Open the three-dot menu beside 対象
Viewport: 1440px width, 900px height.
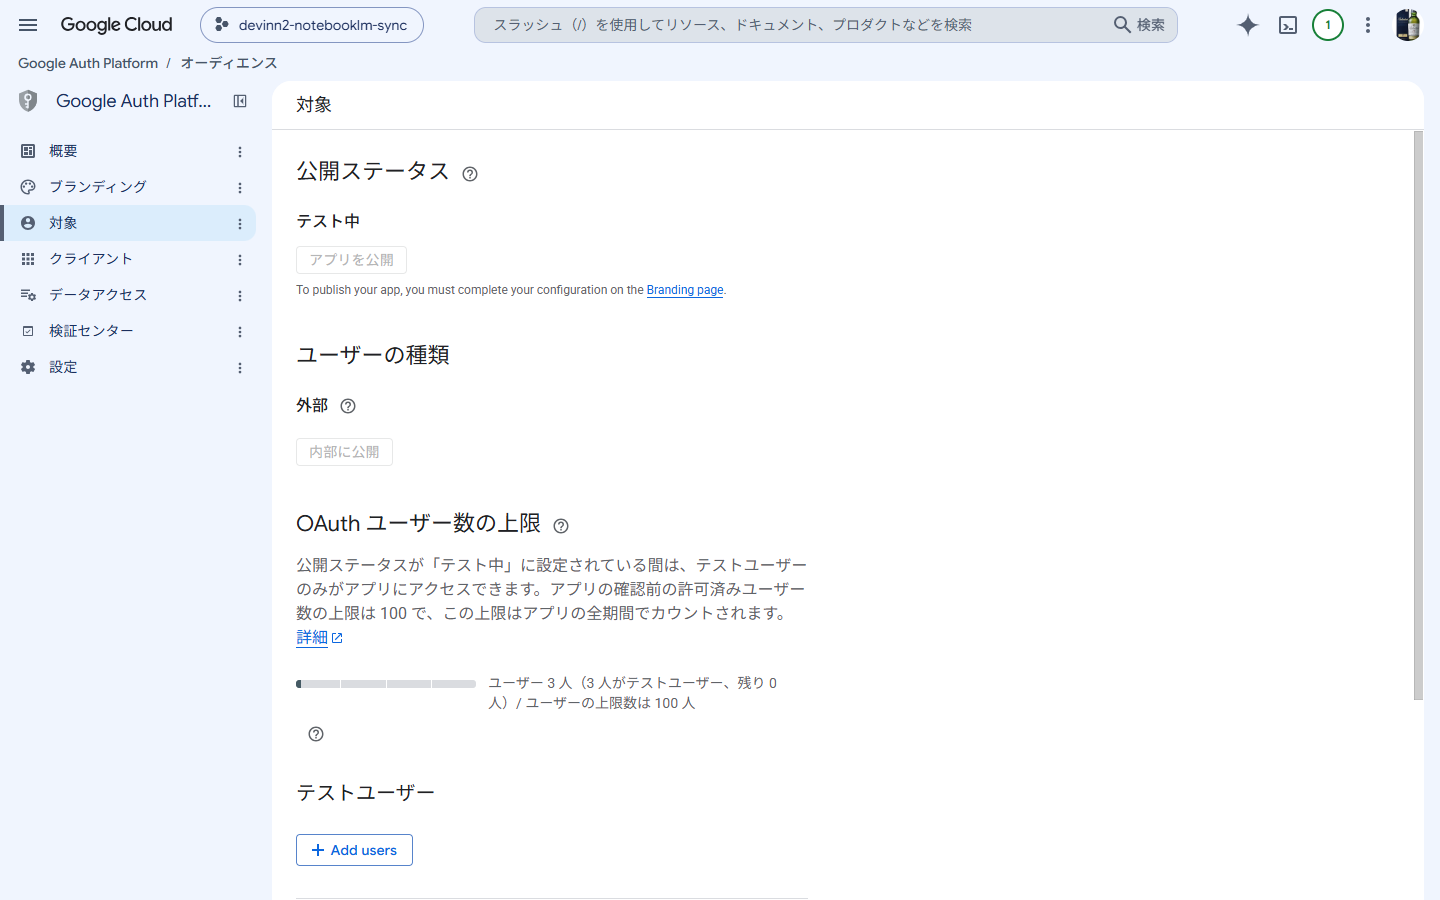pos(240,224)
